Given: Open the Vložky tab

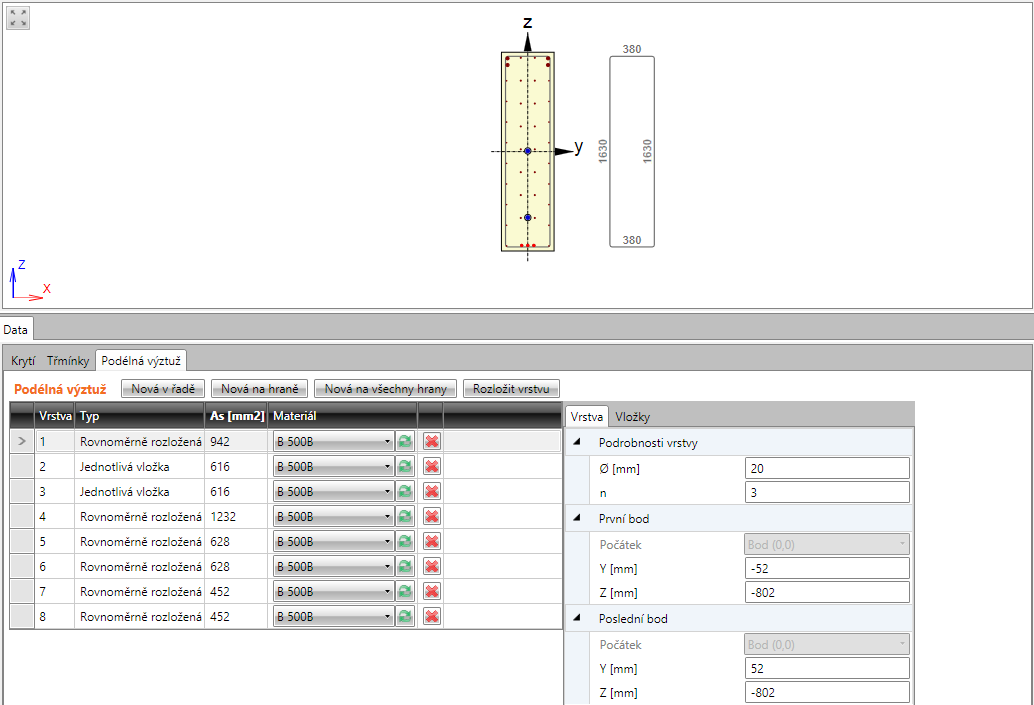Looking at the screenshot, I should point(632,416).
